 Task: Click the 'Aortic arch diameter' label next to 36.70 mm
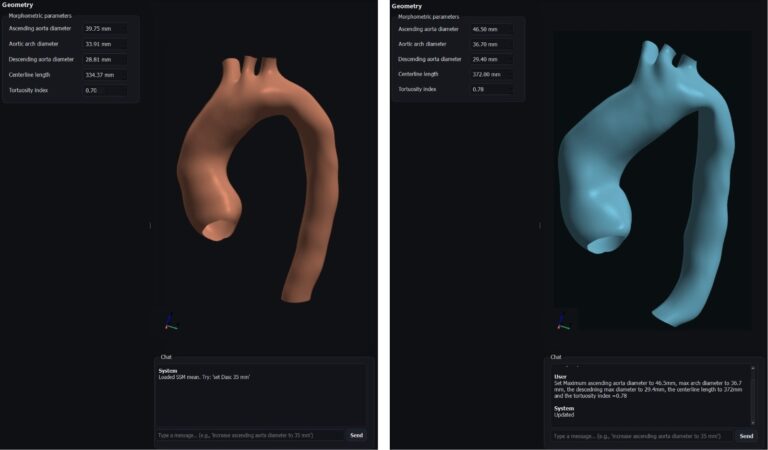click(422, 44)
